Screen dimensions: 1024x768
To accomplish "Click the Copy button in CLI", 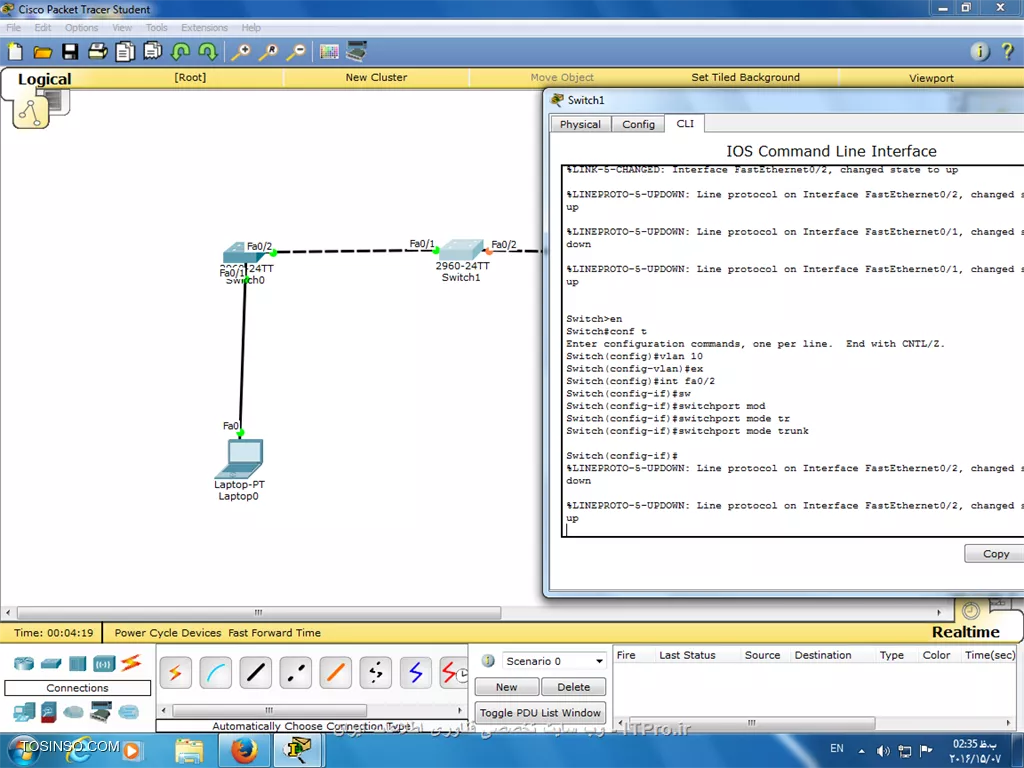I will tap(995, 554).
